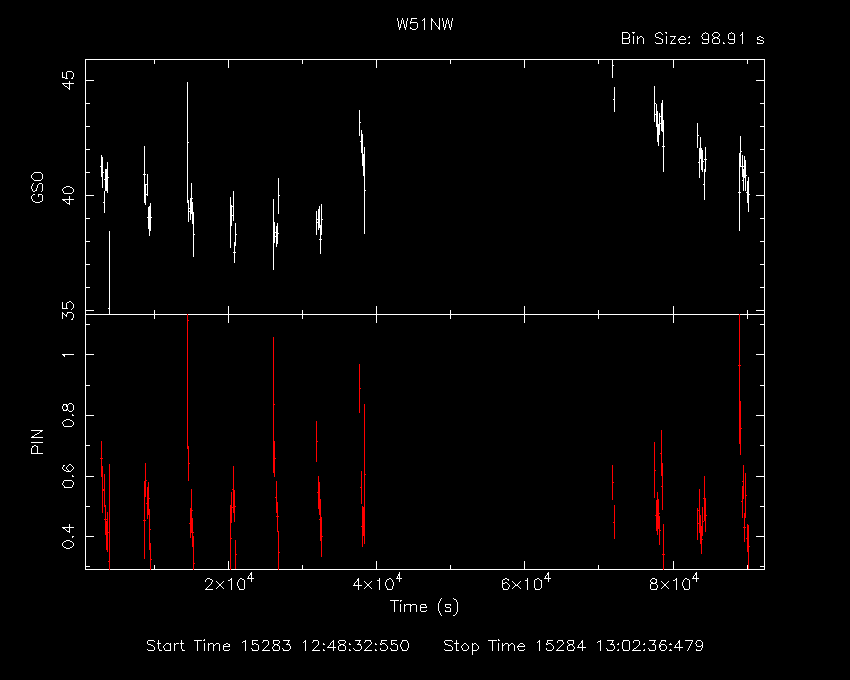The width and height of the screenshot is (850, 680).
Task: Click the PIN axis value 0.8
Action: coord(69,415)
